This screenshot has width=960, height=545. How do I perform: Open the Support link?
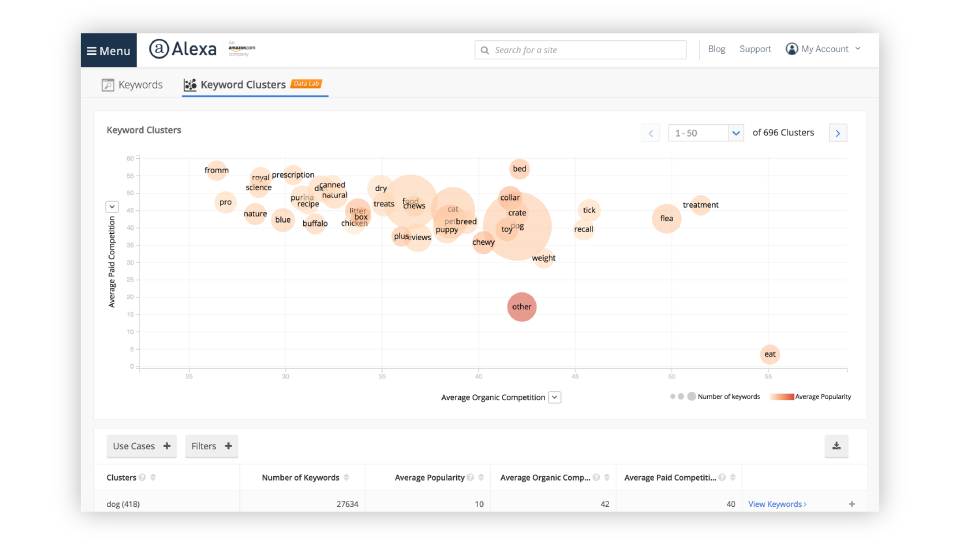[x=755, y=49]
